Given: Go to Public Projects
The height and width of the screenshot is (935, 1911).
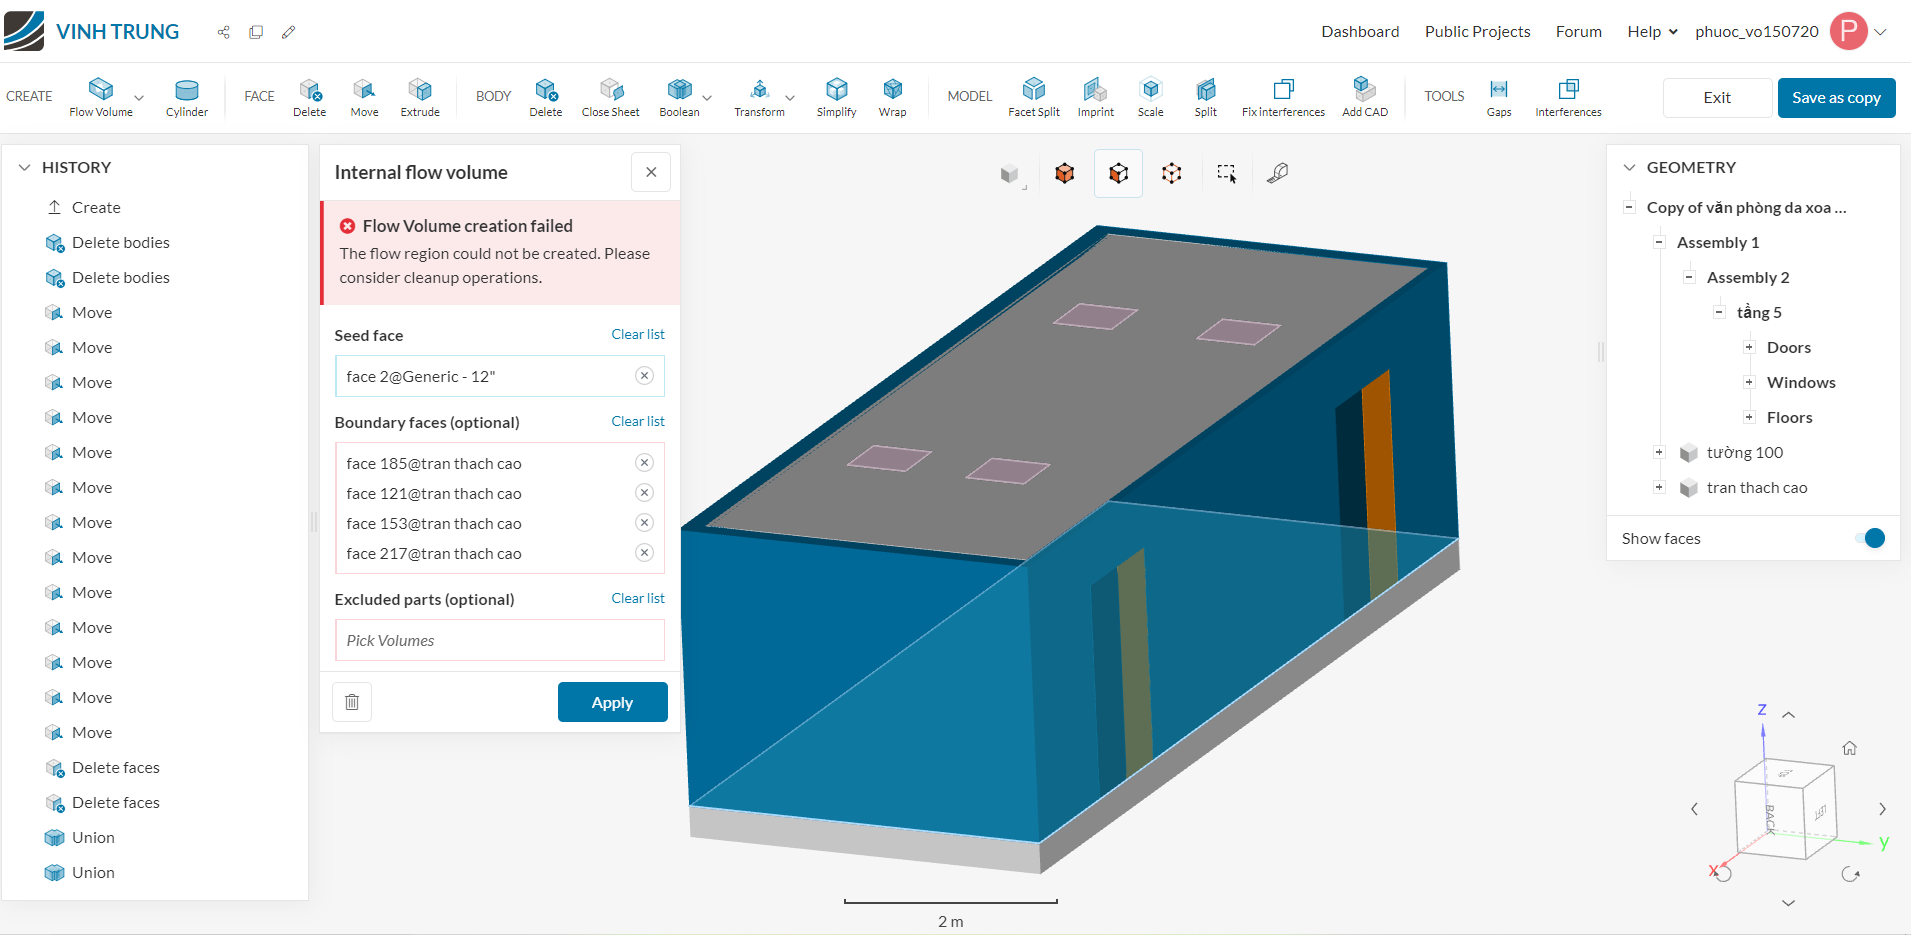Looking at the screenshot, I should [x=1477, y=32].
